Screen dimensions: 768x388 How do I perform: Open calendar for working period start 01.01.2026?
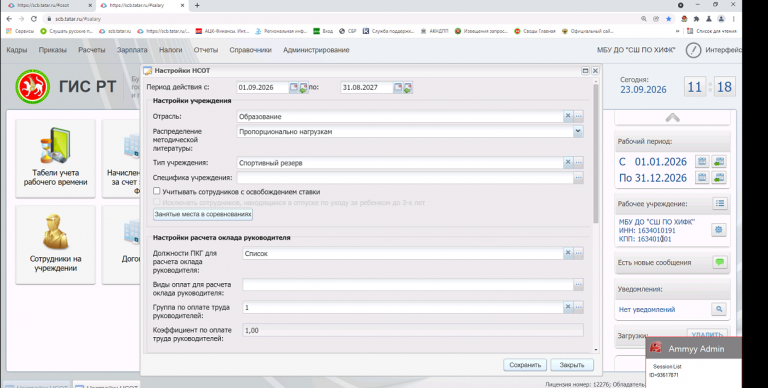click(702, 161)
